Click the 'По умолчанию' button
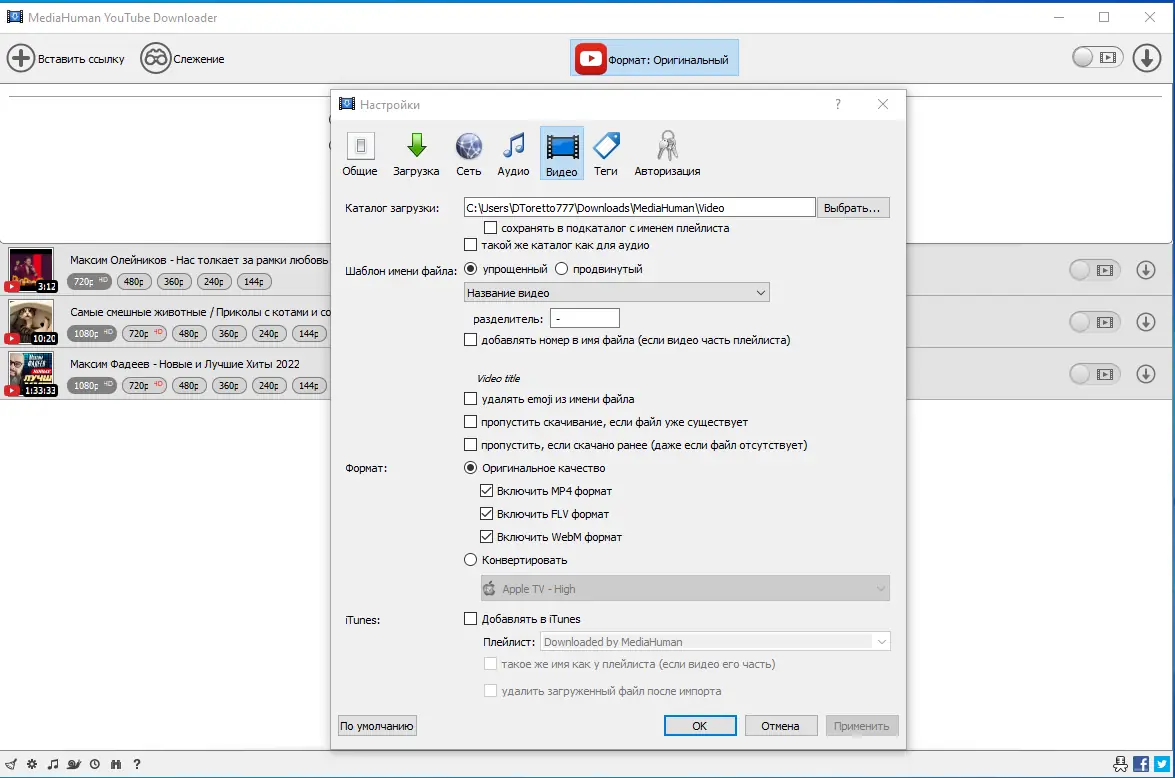Image resolution: width=1175 pixels, height=778 pixels. 377,726
